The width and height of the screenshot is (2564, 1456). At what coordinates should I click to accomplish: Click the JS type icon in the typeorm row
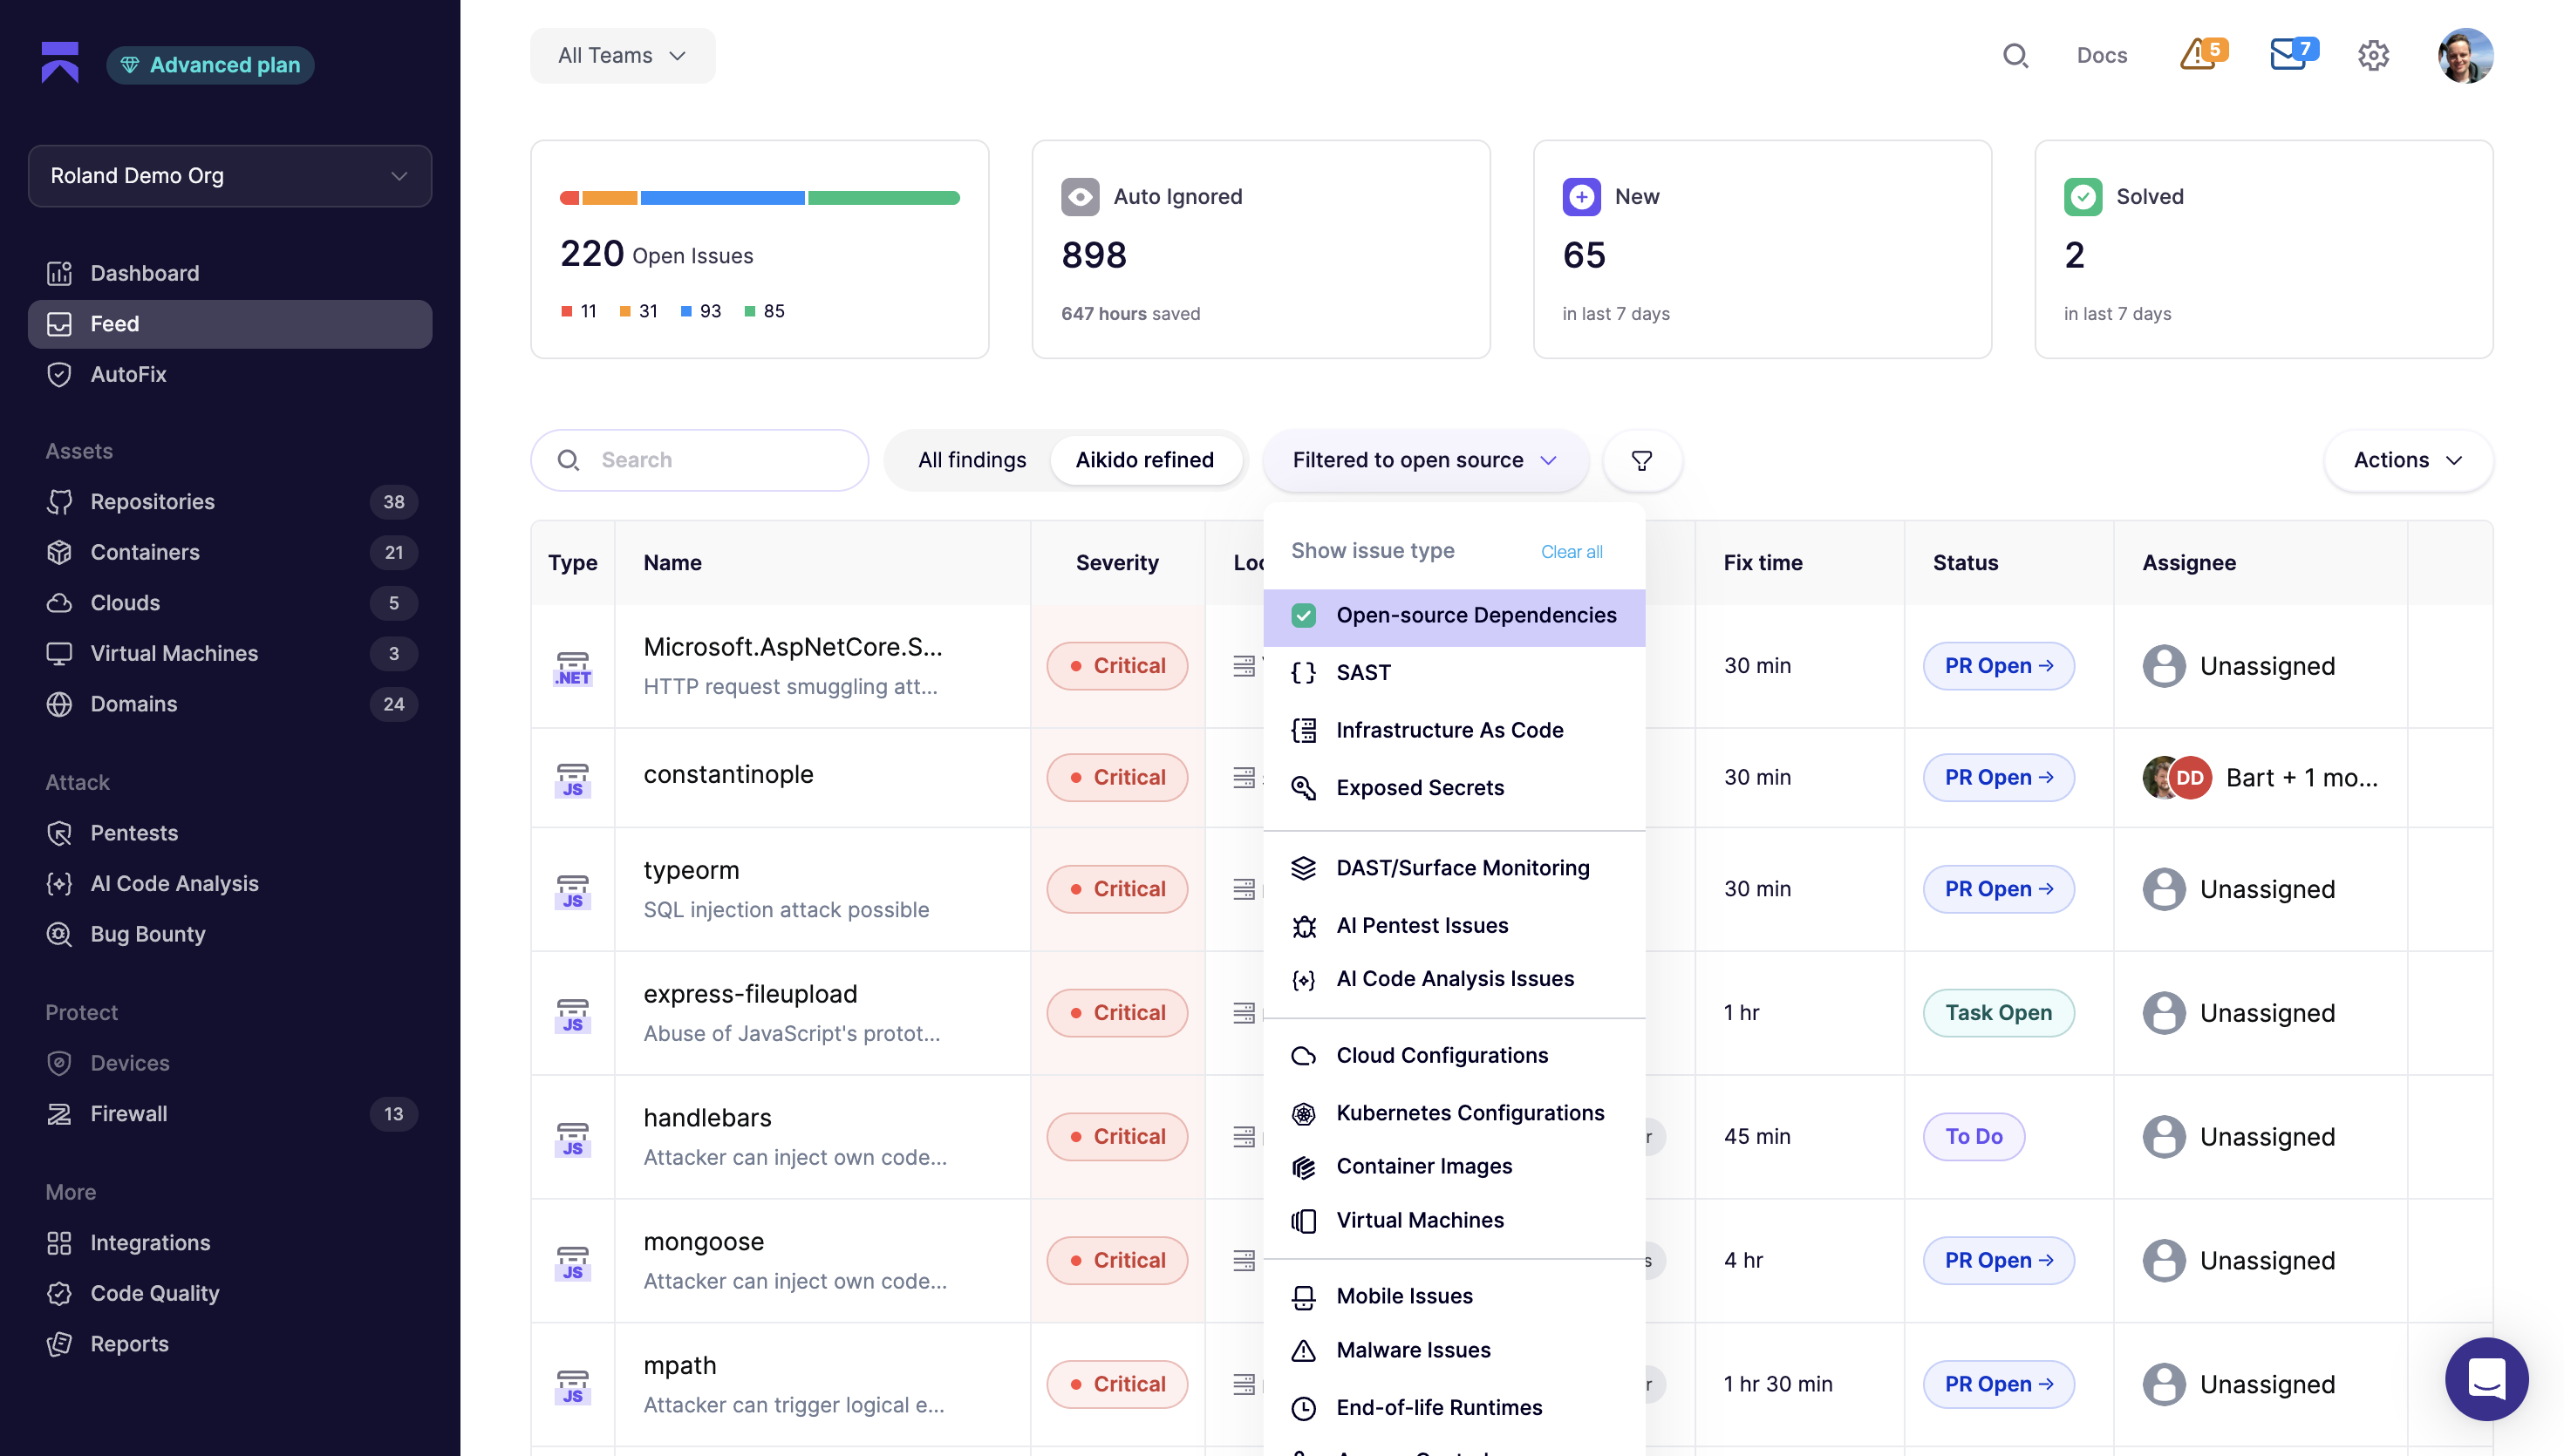click(x=573, y=891)
